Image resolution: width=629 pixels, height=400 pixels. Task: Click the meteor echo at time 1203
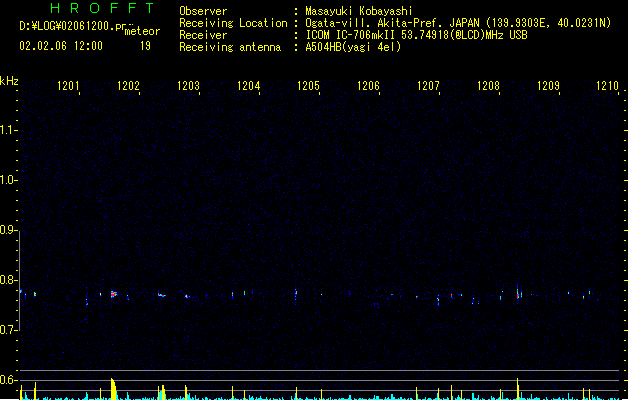tap(187, 296)
